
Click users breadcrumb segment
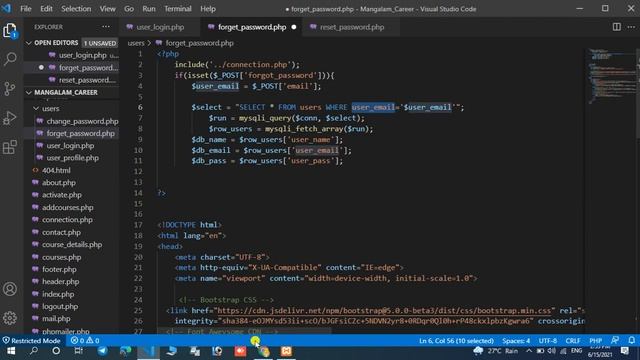[x=136, y=43]
